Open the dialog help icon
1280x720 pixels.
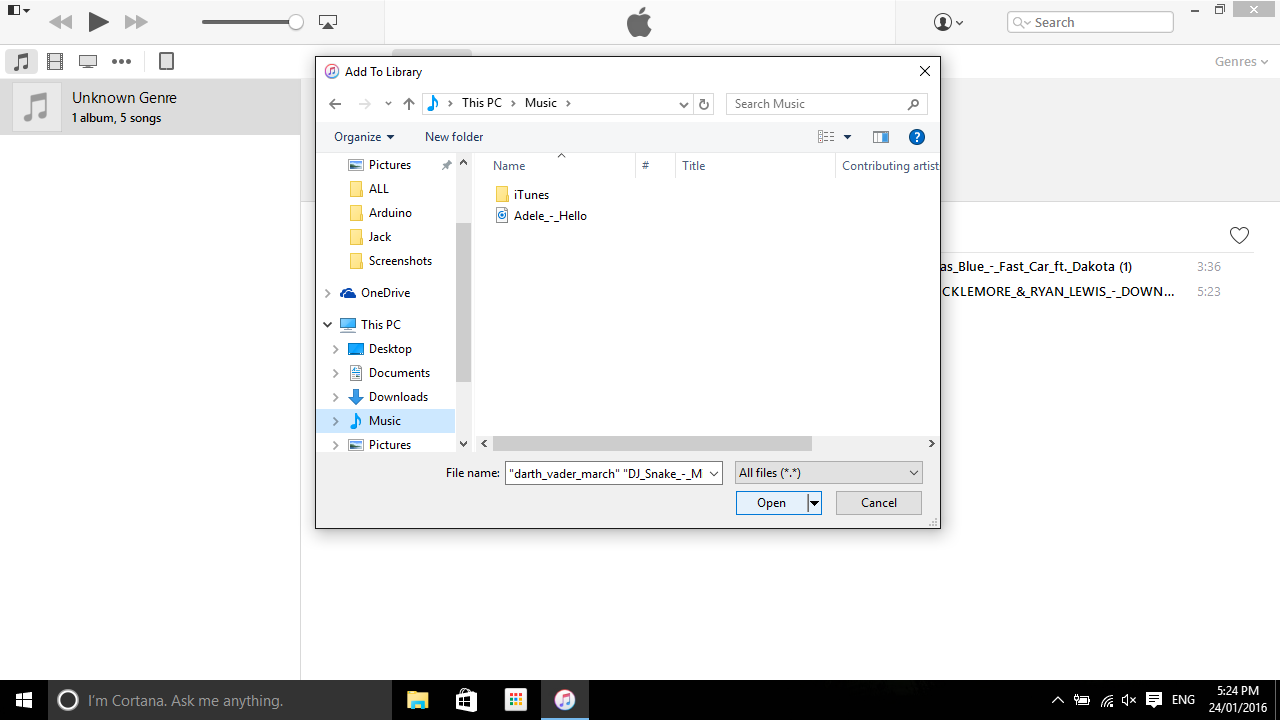pyautogui.click(x=917, y=137)
